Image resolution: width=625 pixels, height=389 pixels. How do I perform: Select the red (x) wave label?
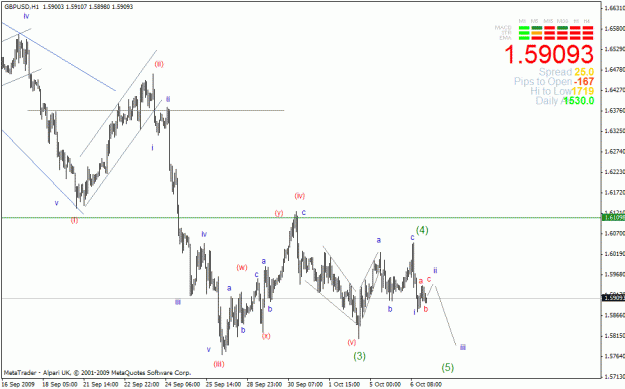[x=266, y=336]
